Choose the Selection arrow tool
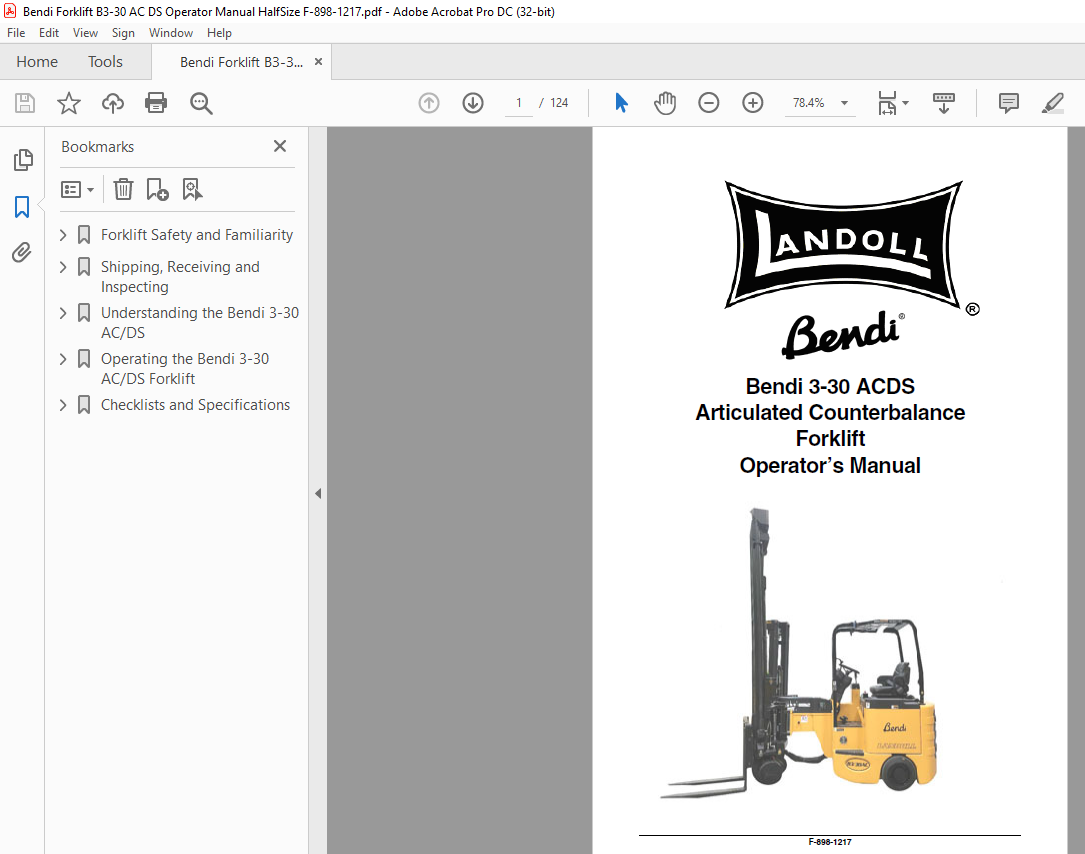 tap(621, 103)
